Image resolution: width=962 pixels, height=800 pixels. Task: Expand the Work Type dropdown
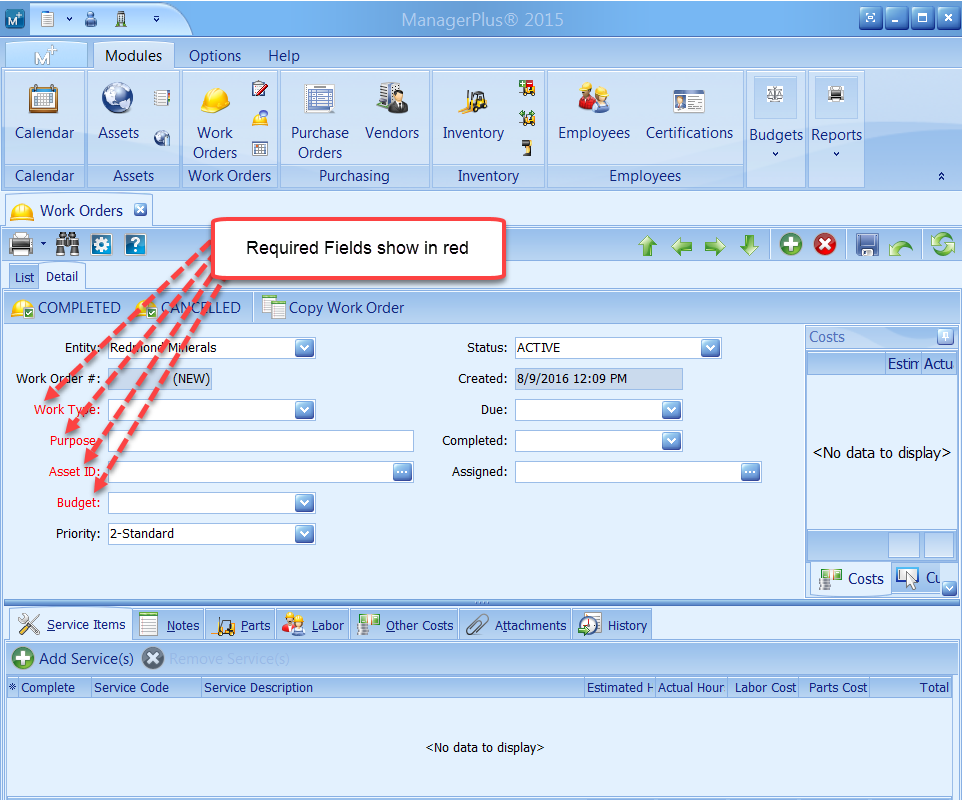304,410
